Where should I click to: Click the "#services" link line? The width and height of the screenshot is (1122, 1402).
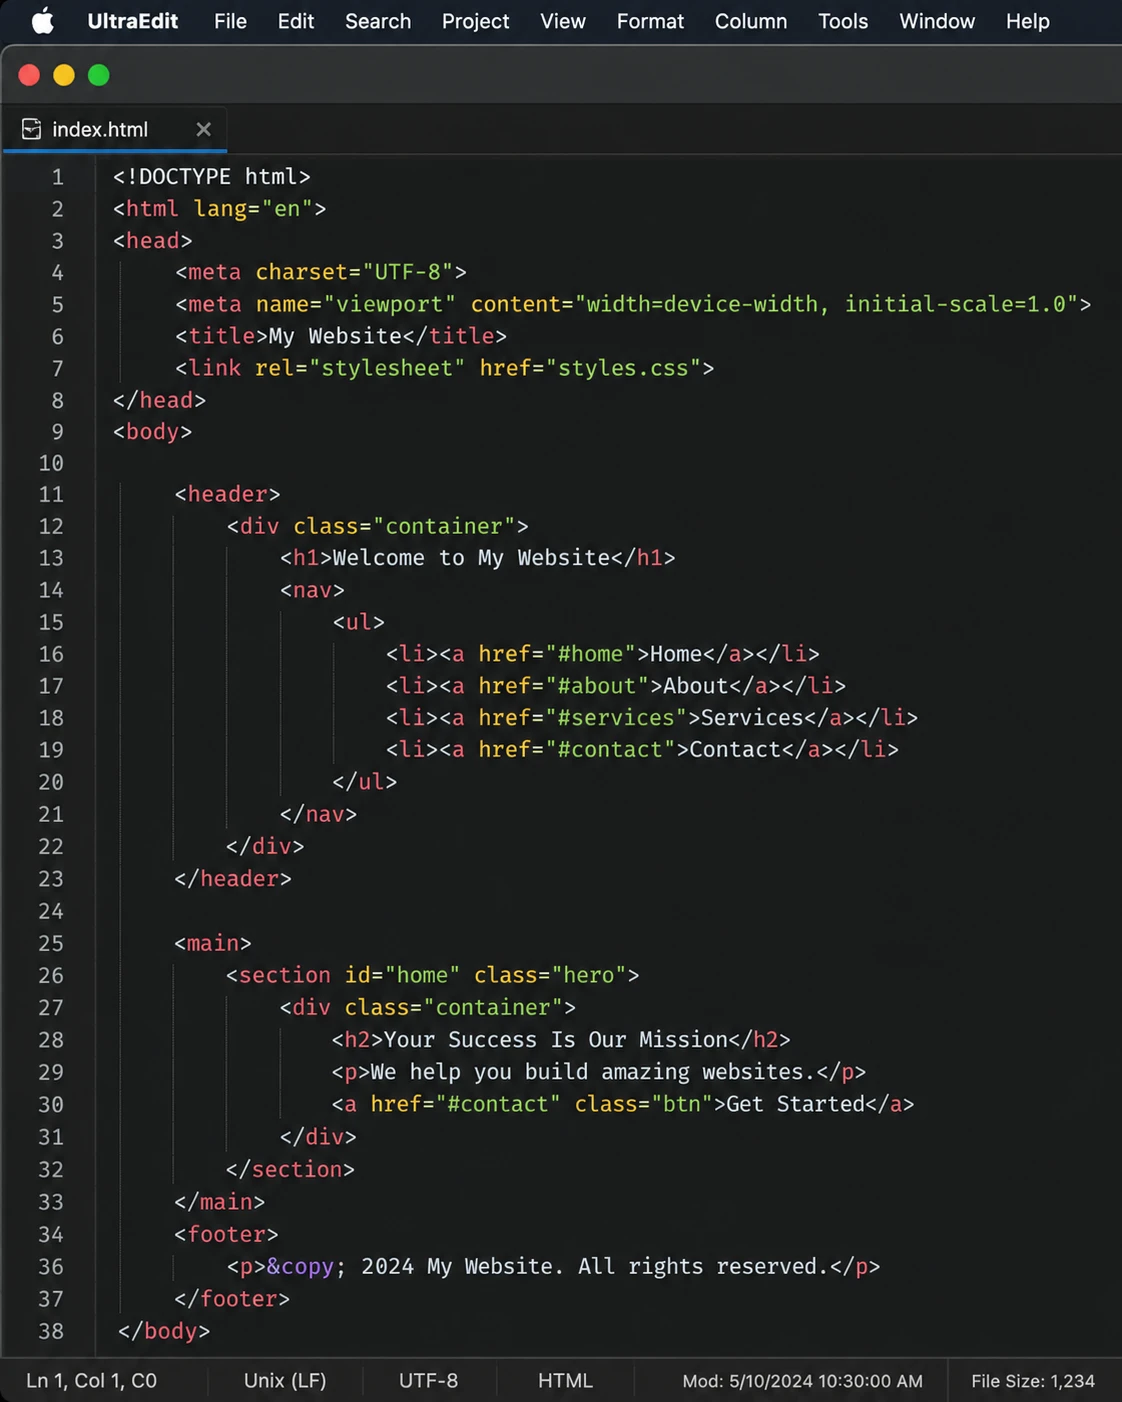click(652, 718)
